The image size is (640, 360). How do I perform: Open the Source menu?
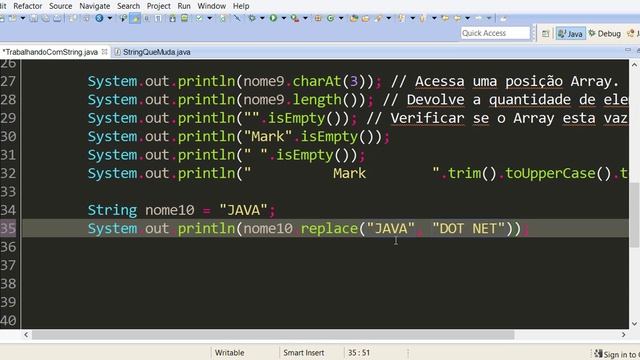tap(60, 6)
